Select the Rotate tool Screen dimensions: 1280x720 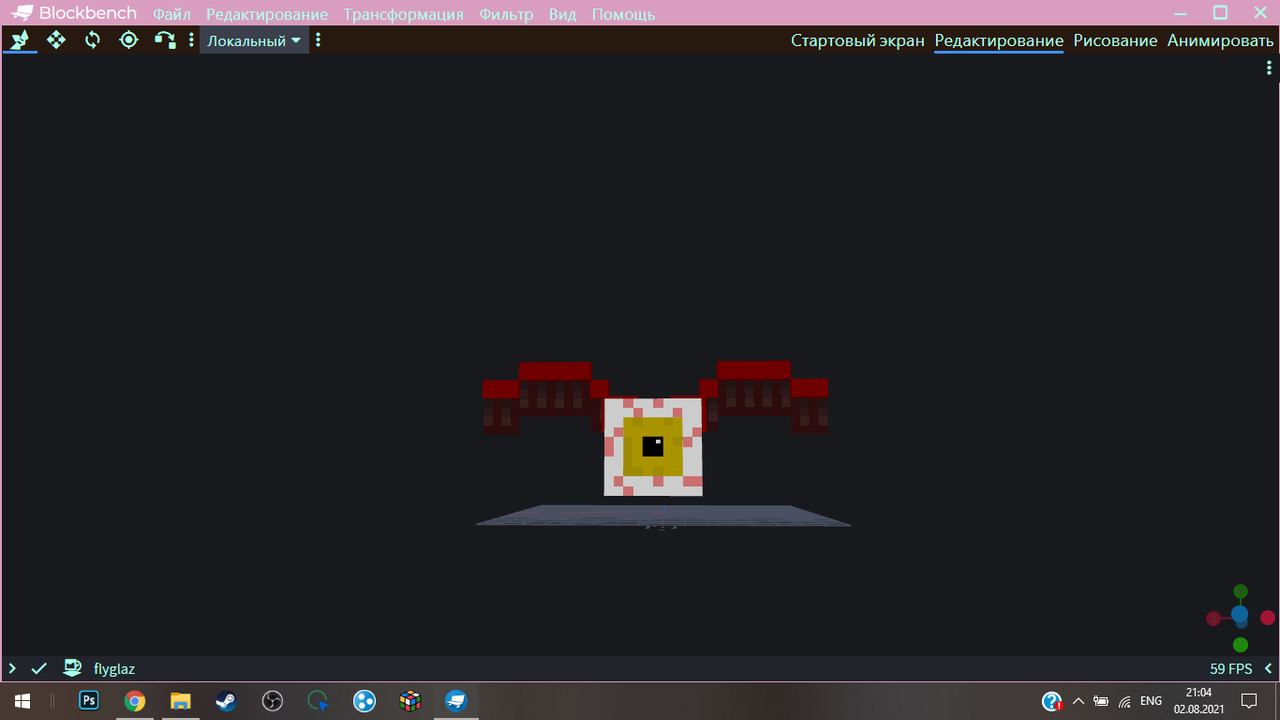[92, 40]
